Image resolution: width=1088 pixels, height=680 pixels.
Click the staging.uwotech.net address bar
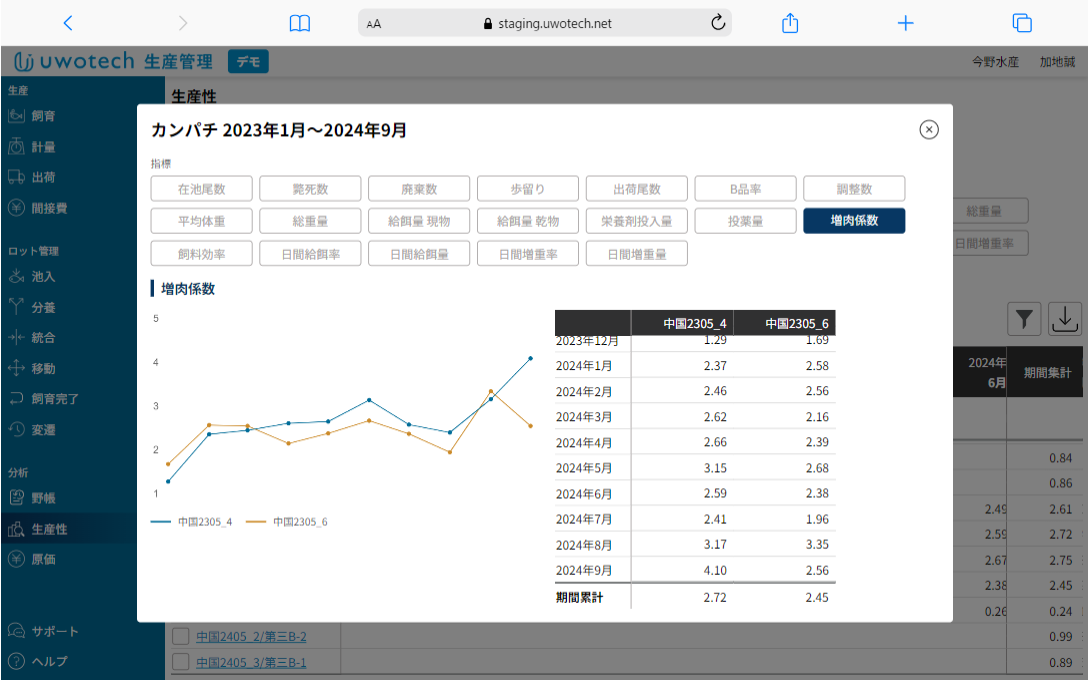(545, 23)
